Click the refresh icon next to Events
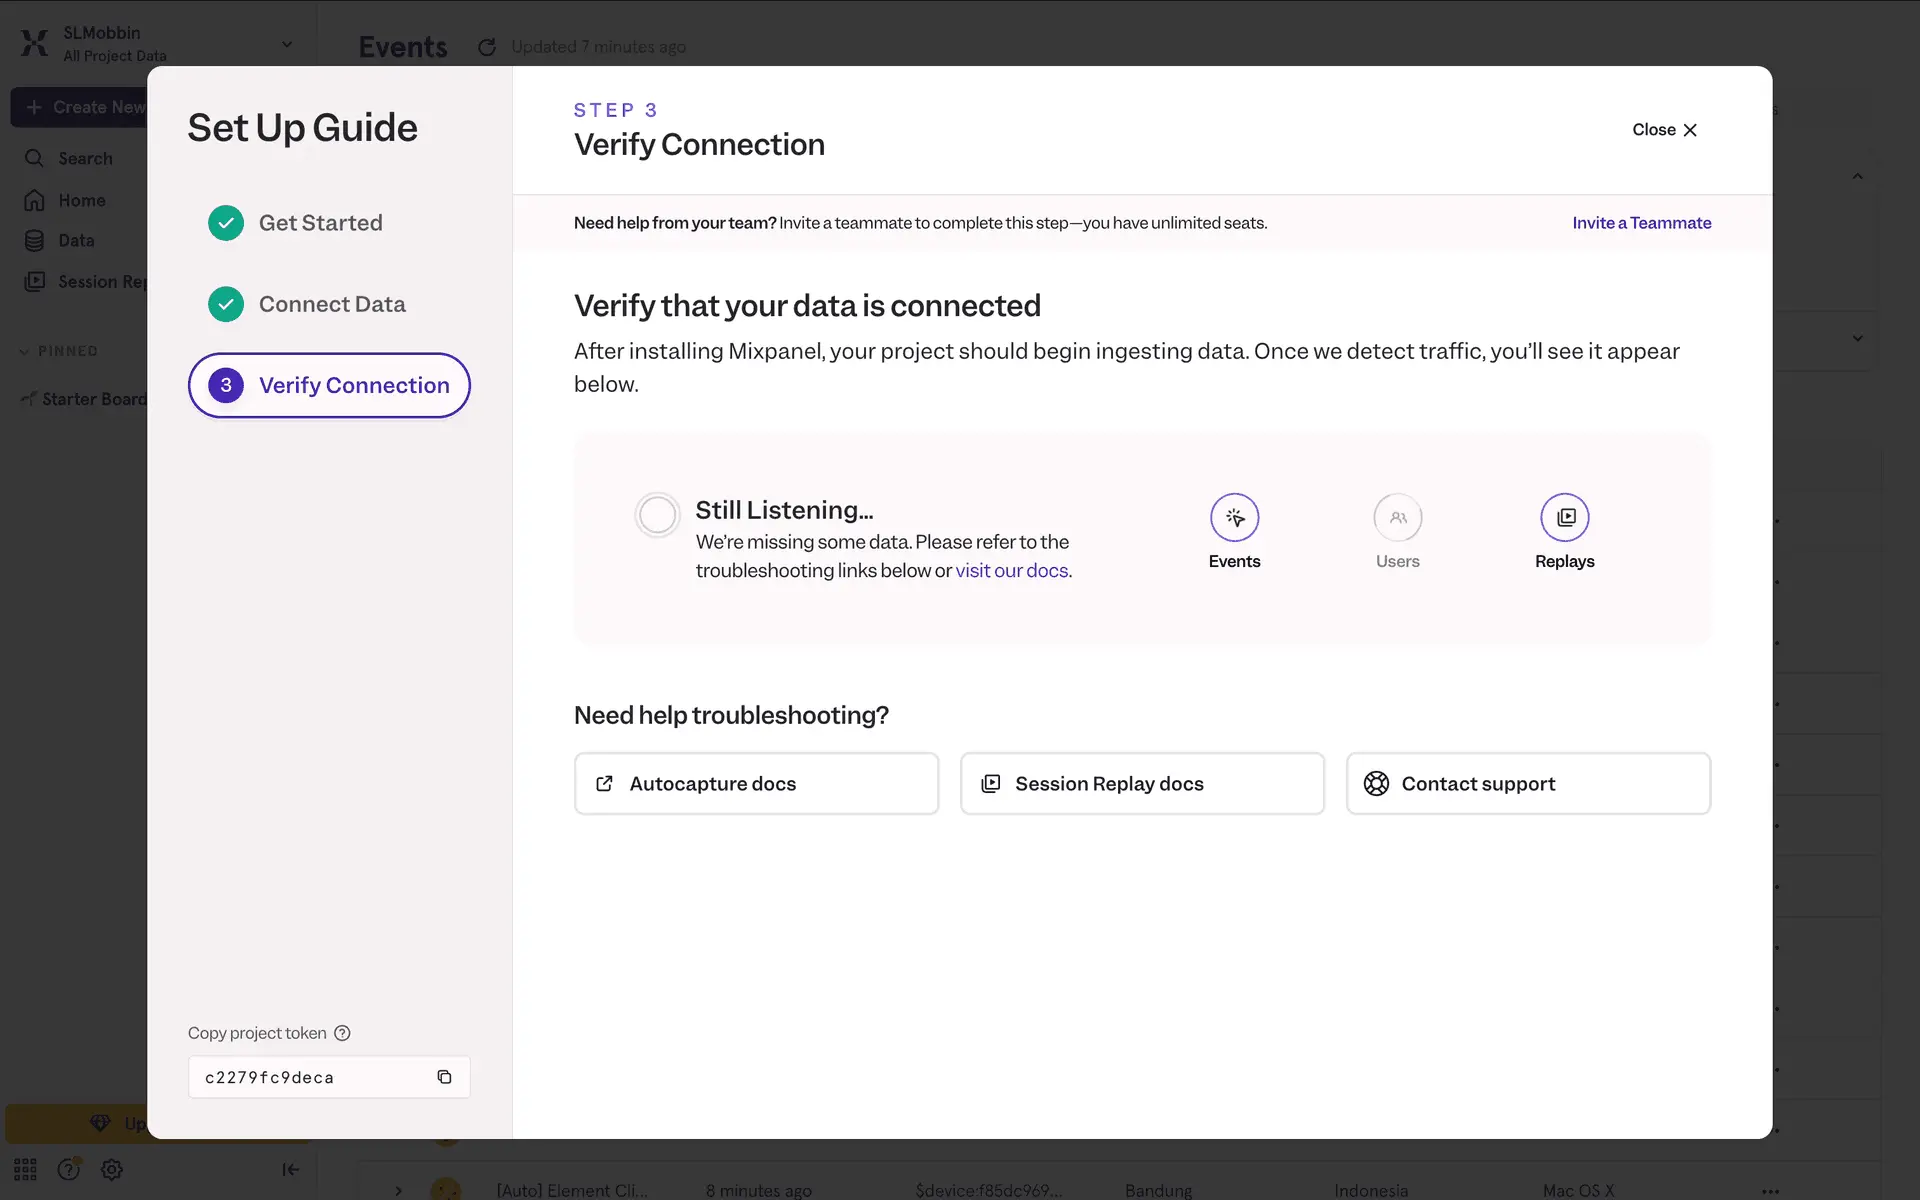The image size is (1920, 1200). point(487,47)
